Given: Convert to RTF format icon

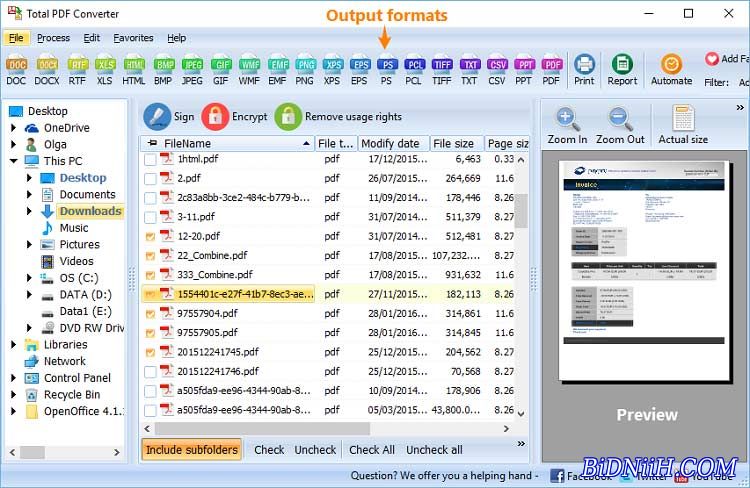Looking at the screenshot, I should (x=77, y=70).
